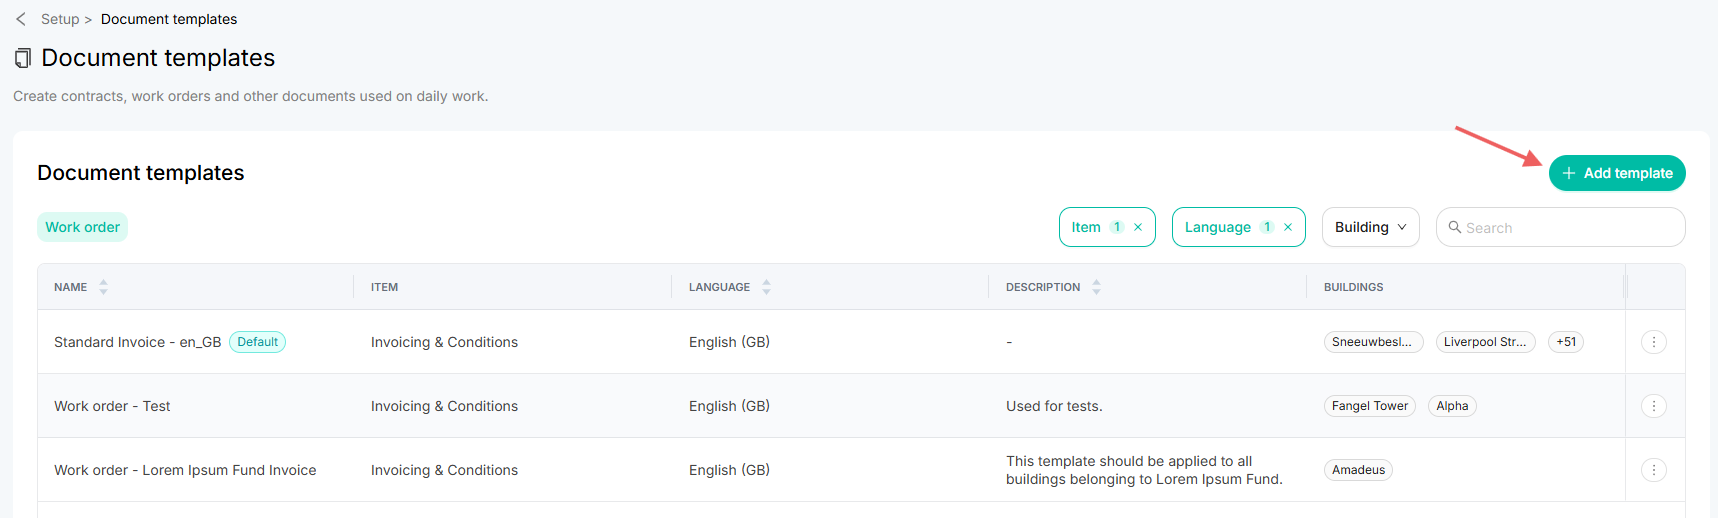Open the Setup breadcrumb link

(x=60, y=19)
